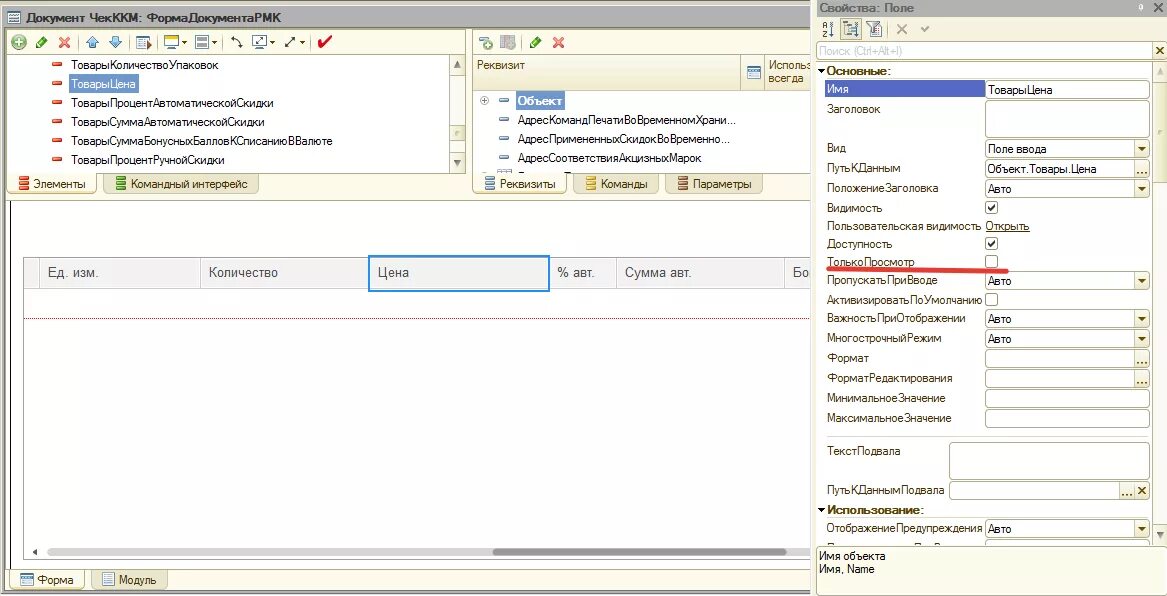Image resolution: width=1167 pixels, height=596 pixels.
Task: Switch to the Форма tab
Action: coord(45,580)
